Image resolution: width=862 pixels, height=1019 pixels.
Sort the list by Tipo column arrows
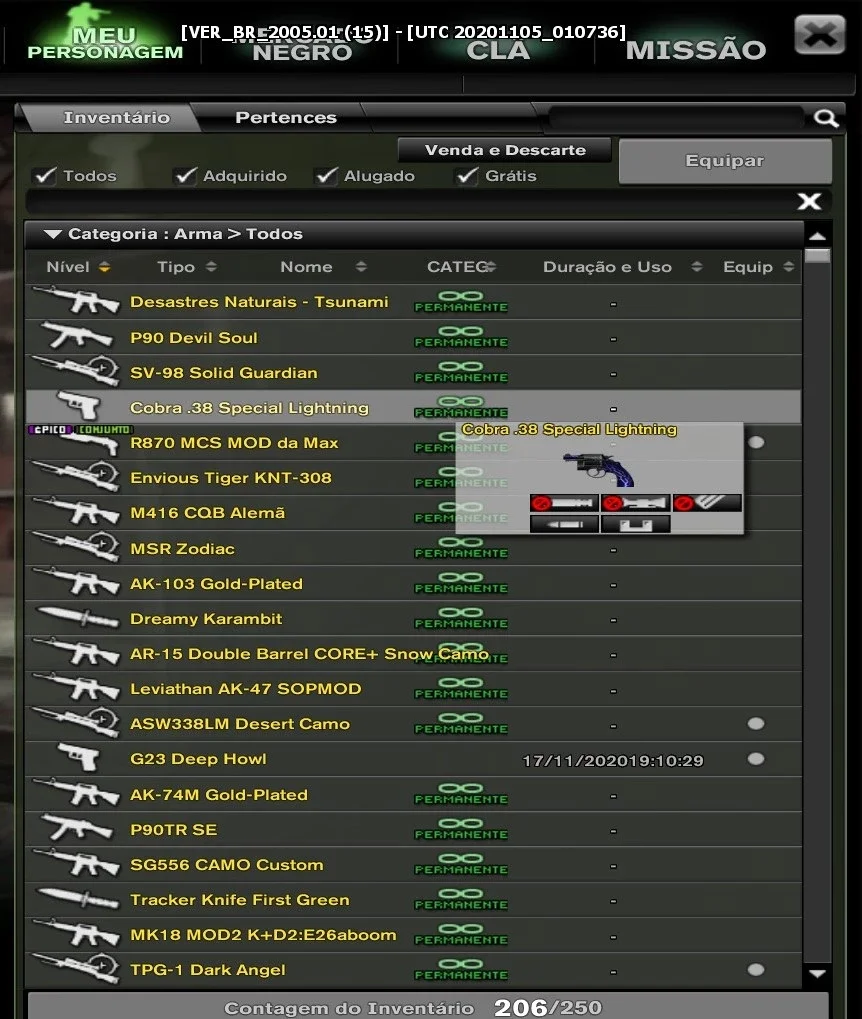[211, 267]
